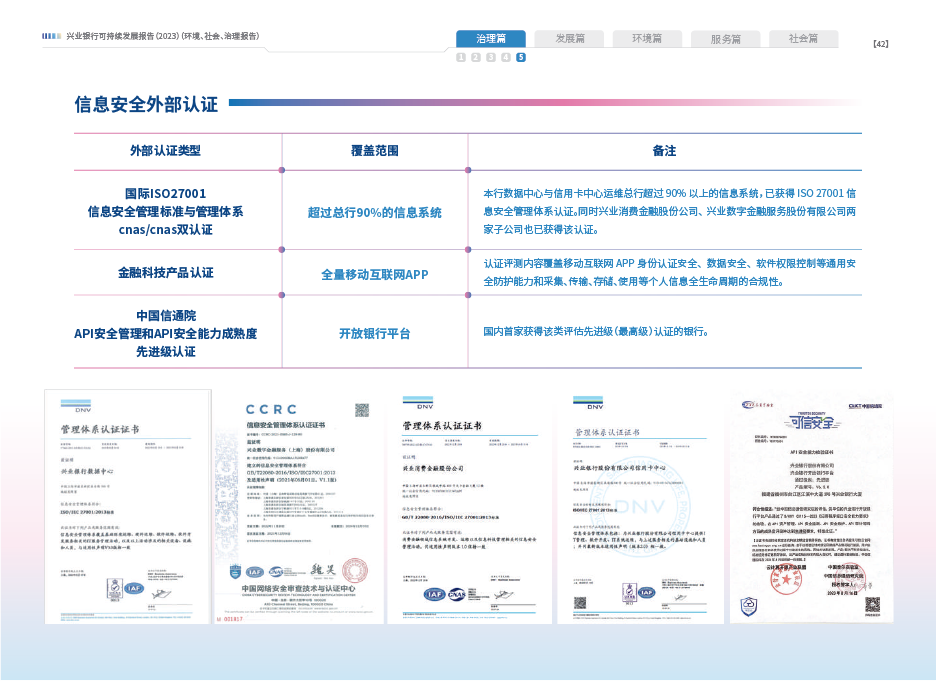Go to the 环境篇 section tab
The image size is (936, 681).
pos(646,39)
